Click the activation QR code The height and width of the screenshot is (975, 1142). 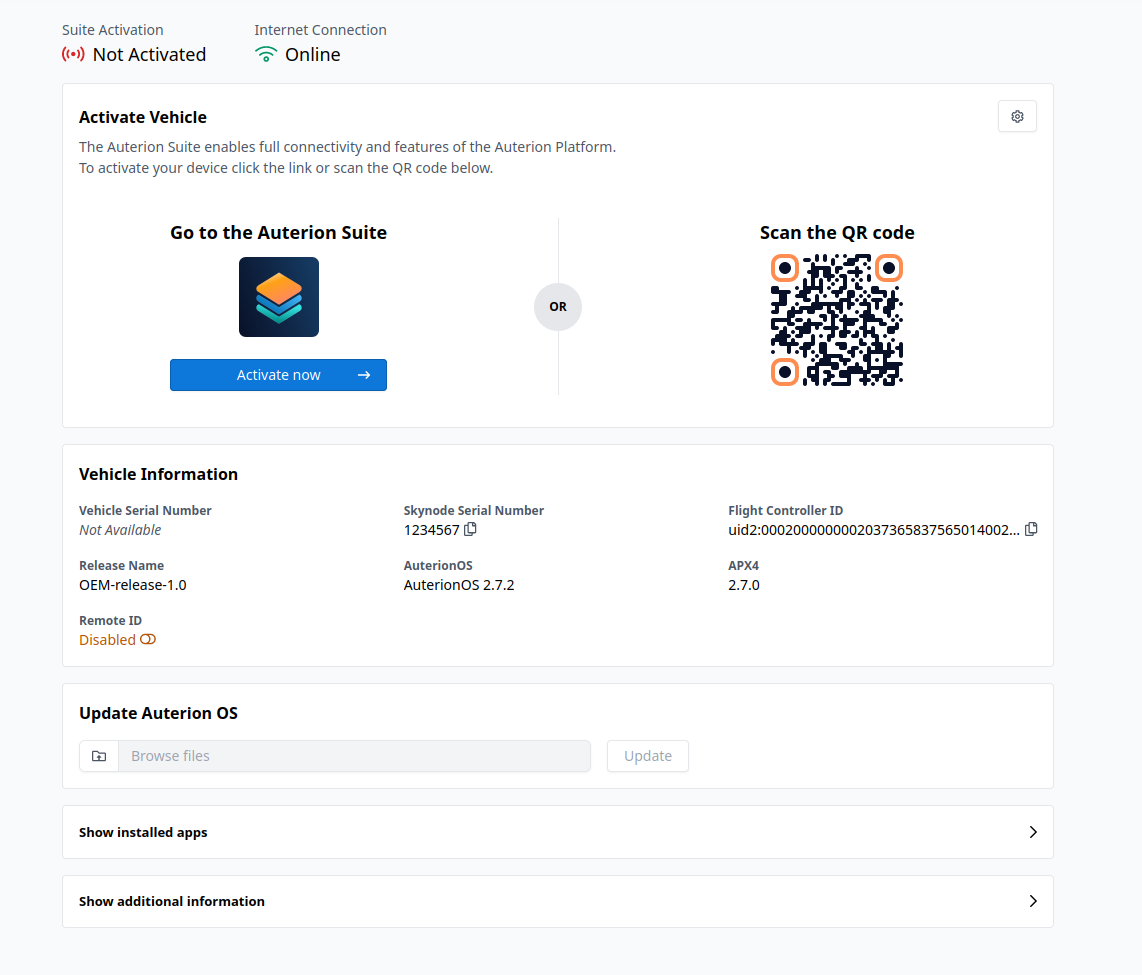837,320
